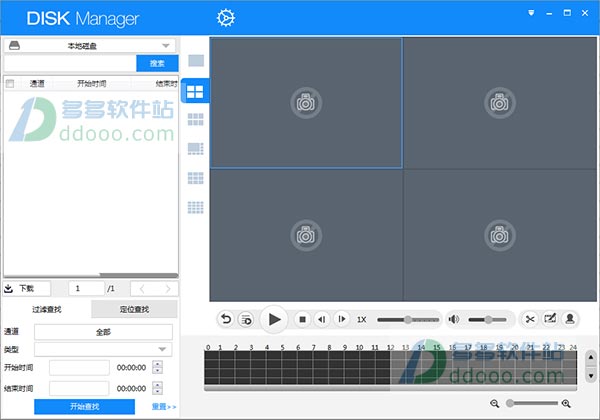
Task: Click the reverse playback button
Action: click(226, 319)
